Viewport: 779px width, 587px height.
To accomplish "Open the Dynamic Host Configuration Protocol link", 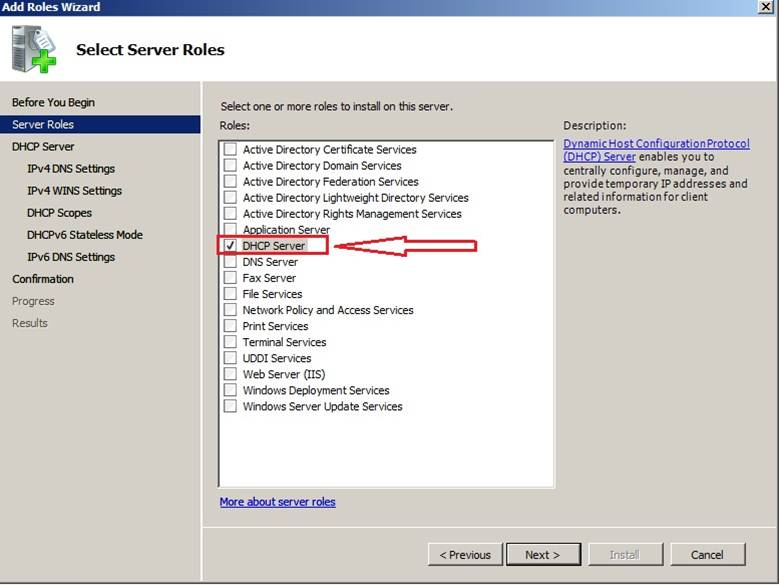I will coord(656,144).
